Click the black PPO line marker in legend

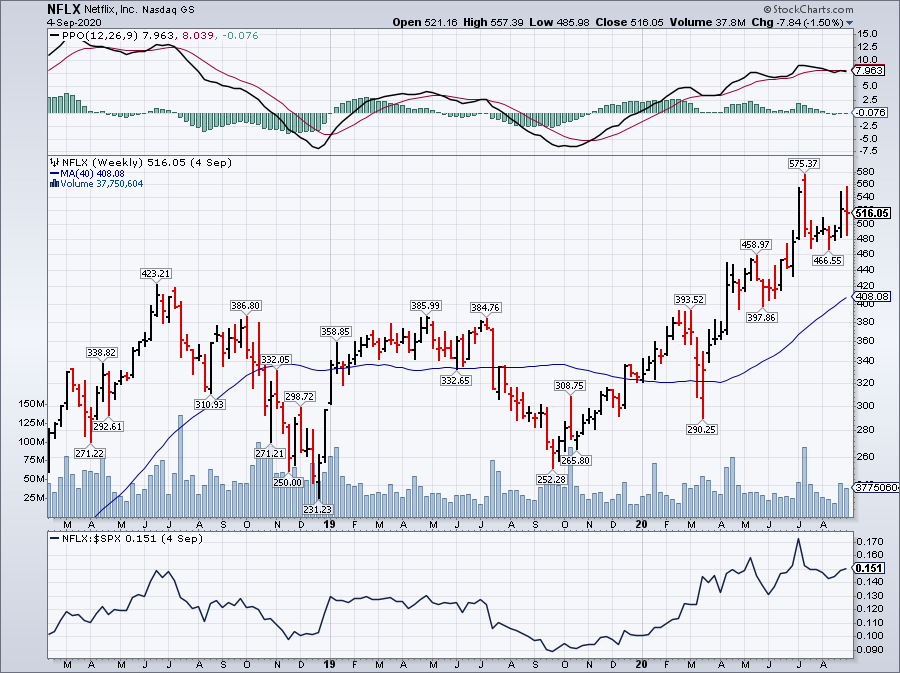point(55,36)
